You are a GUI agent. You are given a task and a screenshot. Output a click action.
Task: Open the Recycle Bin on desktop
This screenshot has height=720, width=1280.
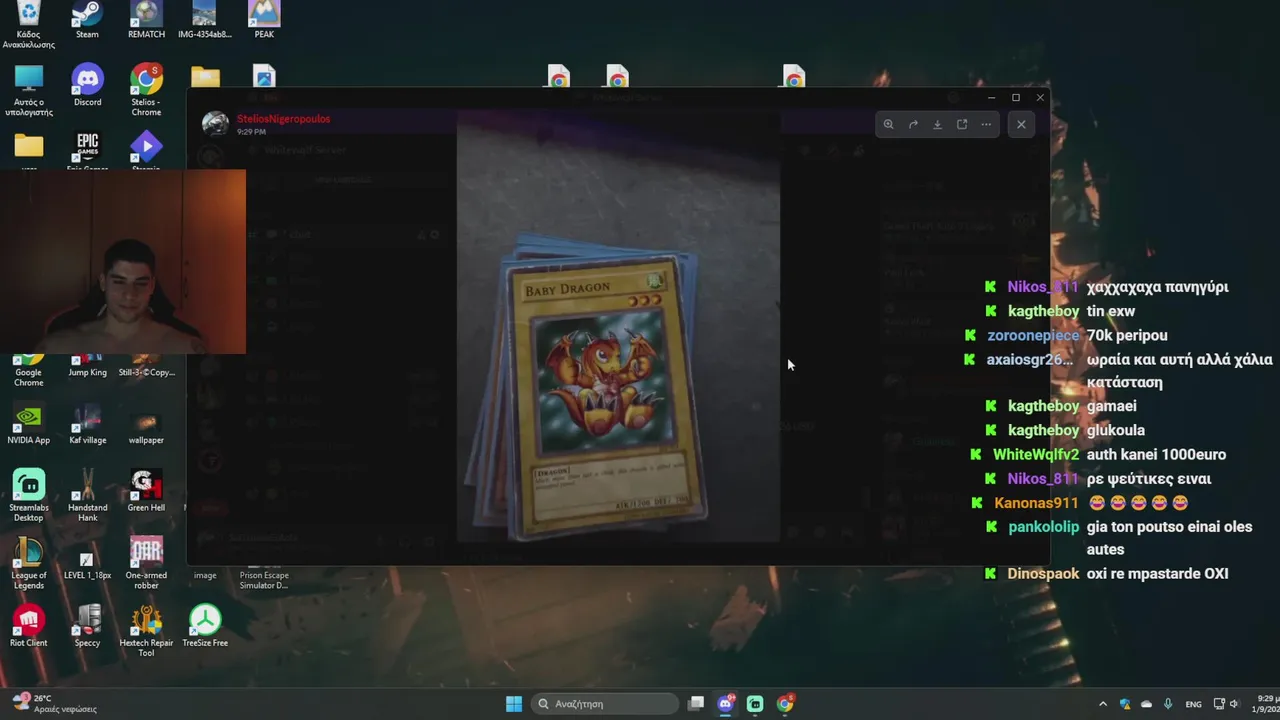29,24
